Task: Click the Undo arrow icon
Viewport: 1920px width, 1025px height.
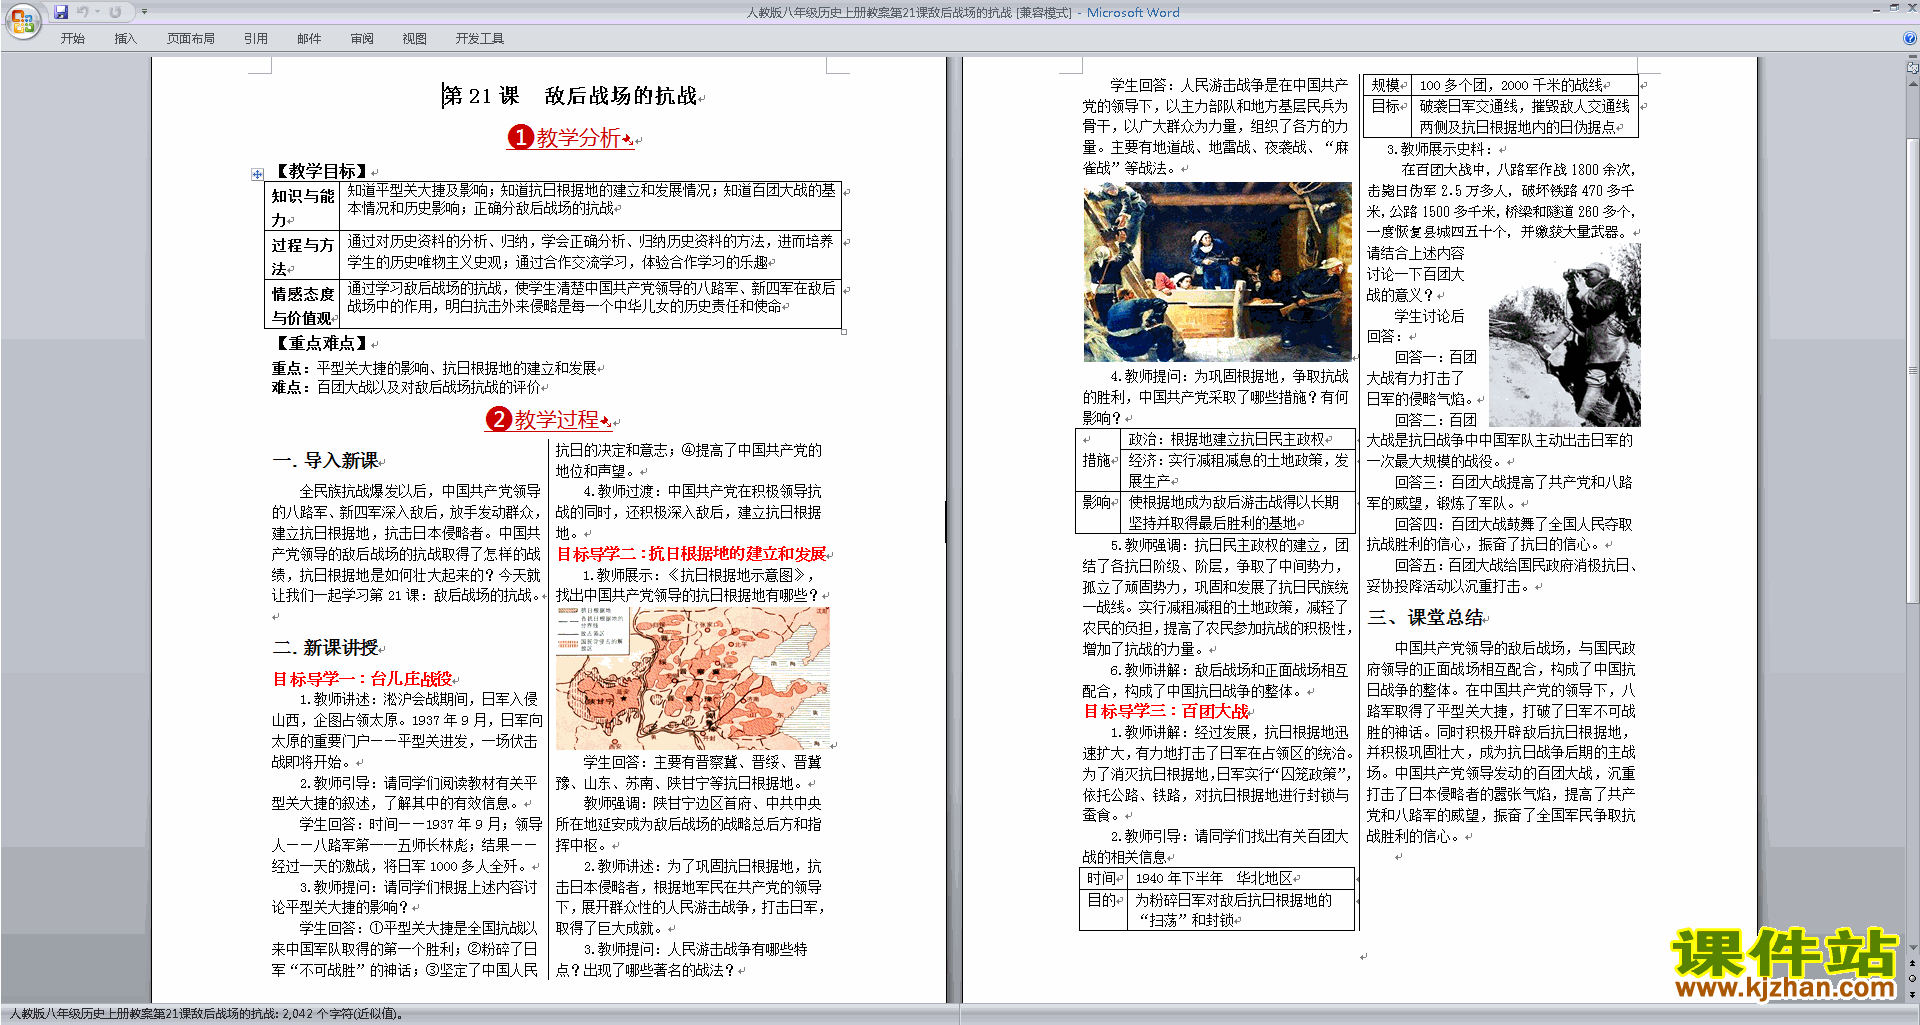Action: click(x=82, y=12)
